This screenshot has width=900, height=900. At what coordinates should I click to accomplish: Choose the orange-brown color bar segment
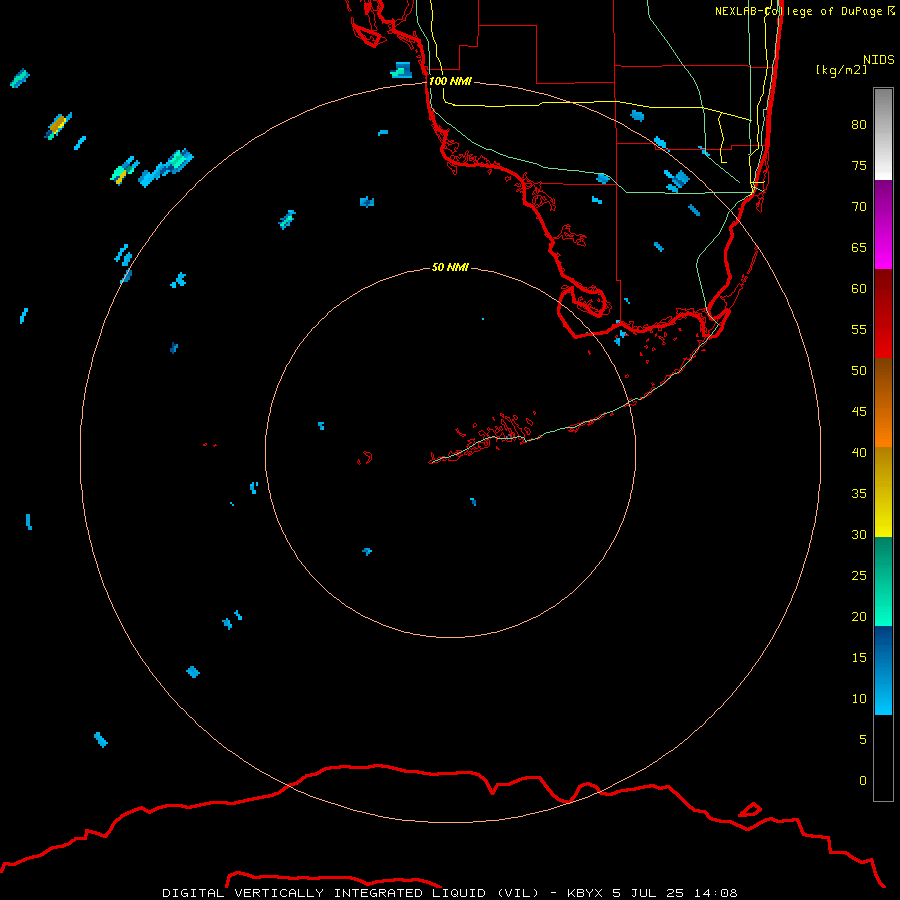(883, 403)
